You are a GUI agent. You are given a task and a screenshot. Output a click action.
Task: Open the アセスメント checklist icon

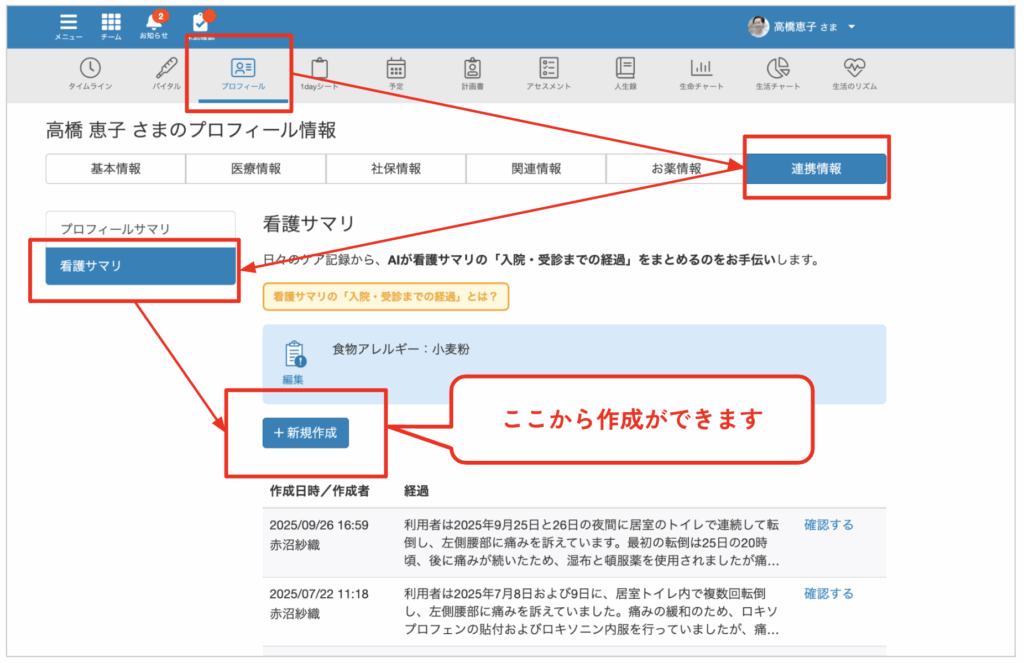pyautogui.click(x=548, y=73)
